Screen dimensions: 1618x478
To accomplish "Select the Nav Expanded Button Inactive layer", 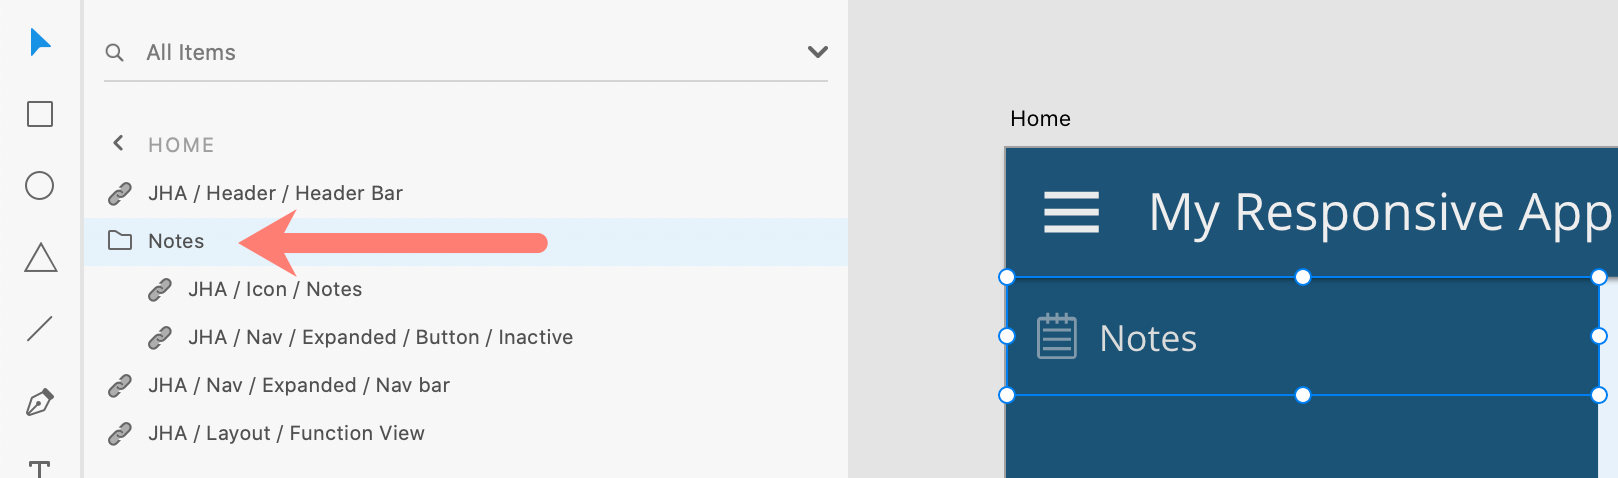I will click(x=380, y=337).
